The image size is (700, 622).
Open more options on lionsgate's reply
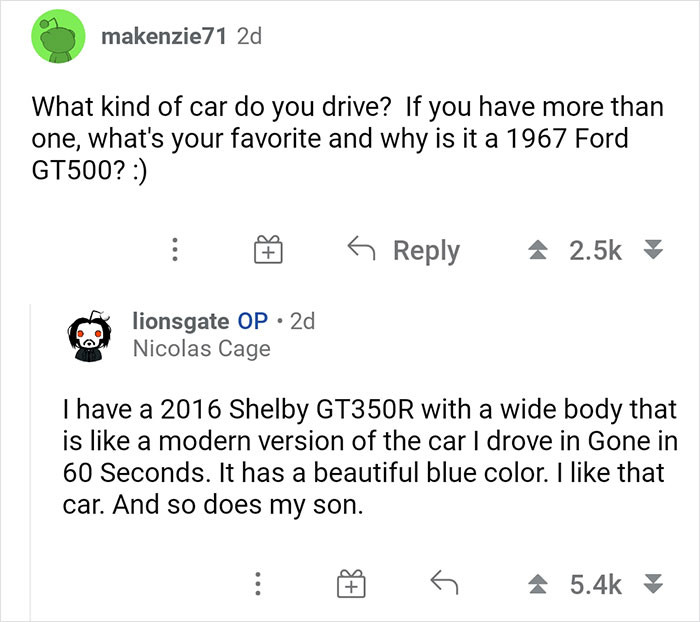pos(257,581)
